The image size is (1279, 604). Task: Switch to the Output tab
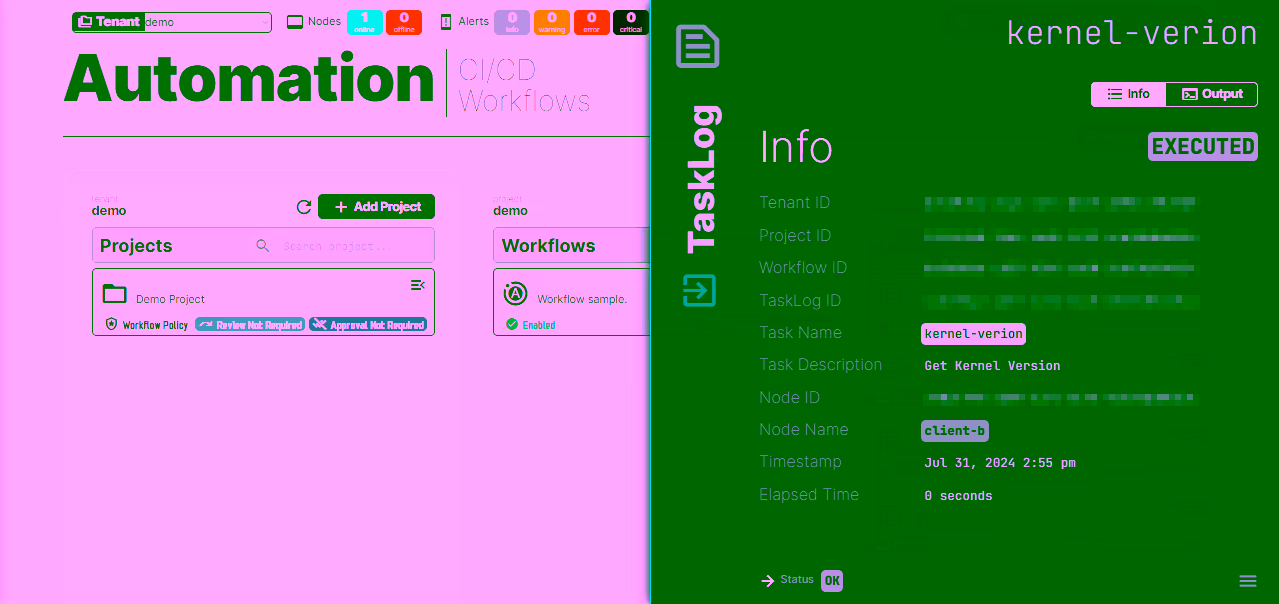(1212, 94)
